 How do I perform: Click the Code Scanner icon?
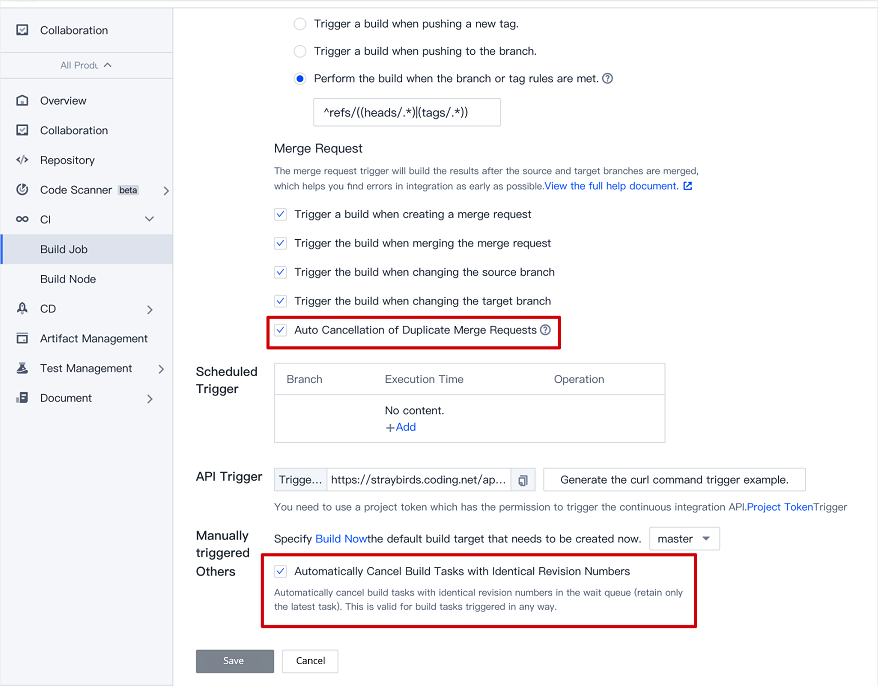[22, 190]
